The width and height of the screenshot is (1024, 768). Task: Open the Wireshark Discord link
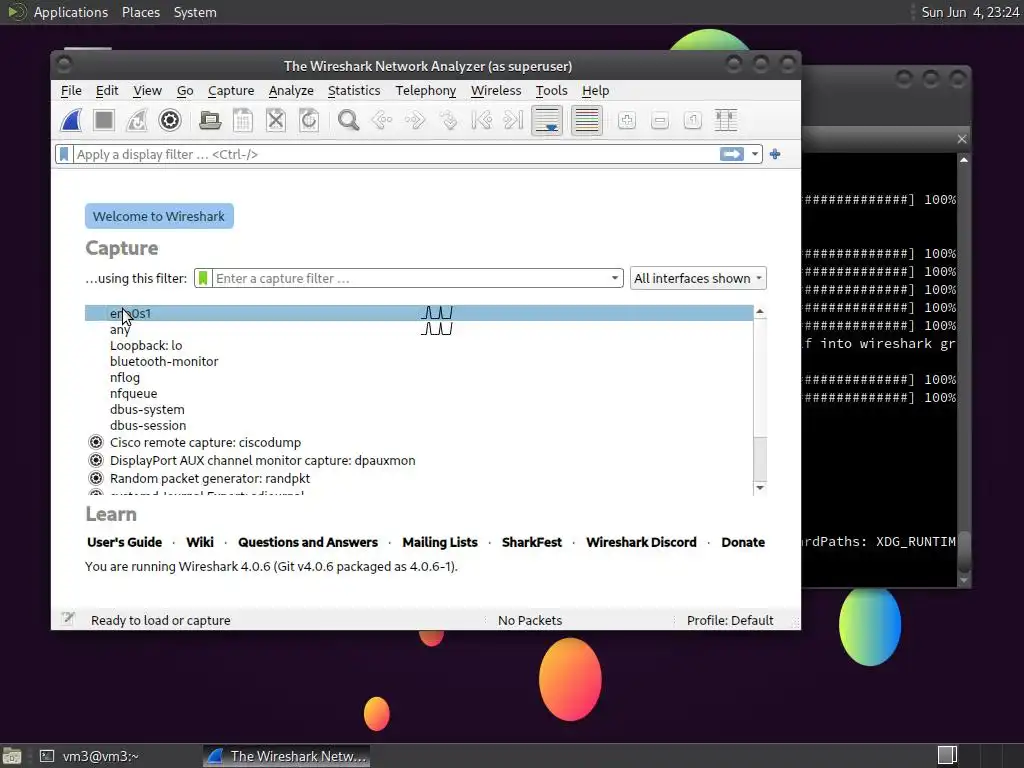pos(641,542)
